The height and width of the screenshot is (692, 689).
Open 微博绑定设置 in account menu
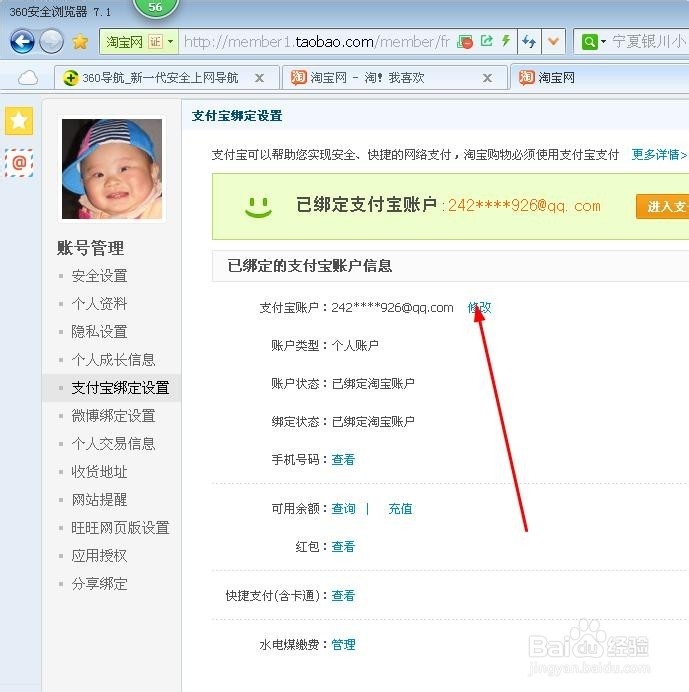113,416
